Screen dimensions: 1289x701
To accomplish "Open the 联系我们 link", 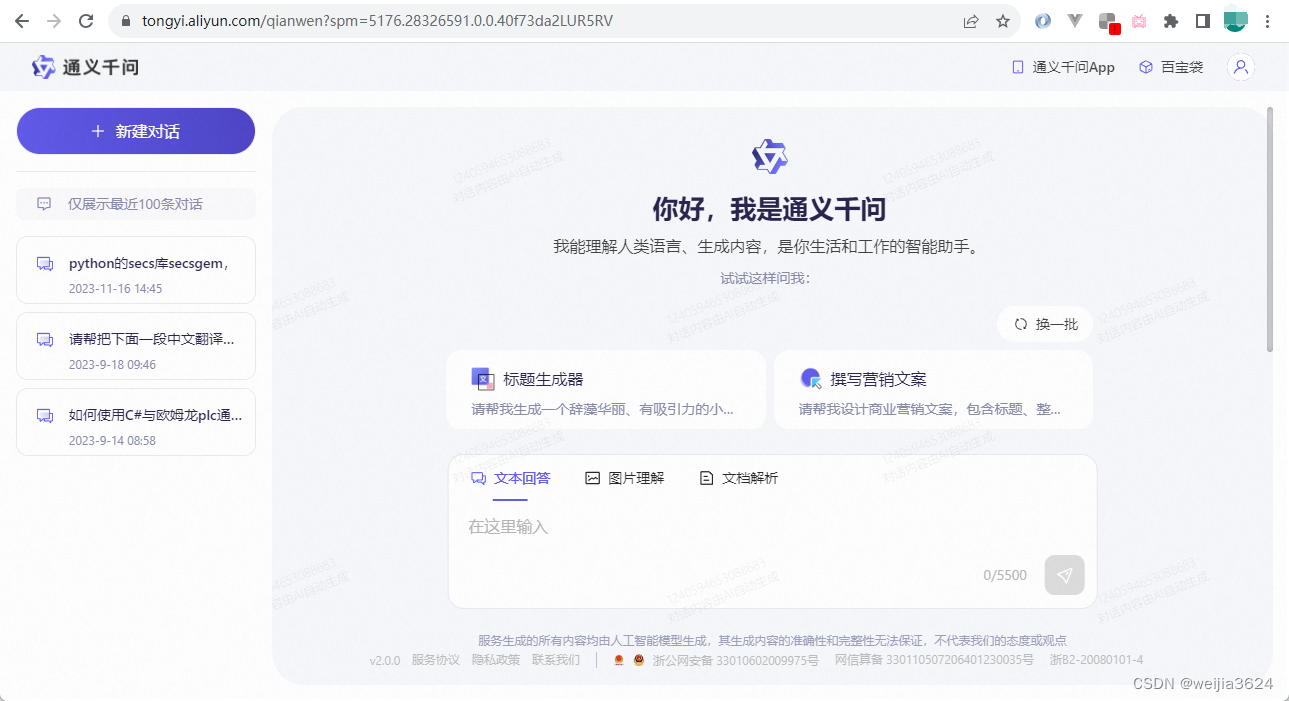I will 556,660.
